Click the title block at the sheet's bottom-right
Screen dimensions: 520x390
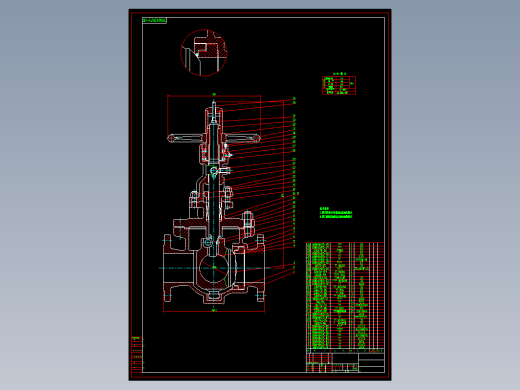pos(345,363)
